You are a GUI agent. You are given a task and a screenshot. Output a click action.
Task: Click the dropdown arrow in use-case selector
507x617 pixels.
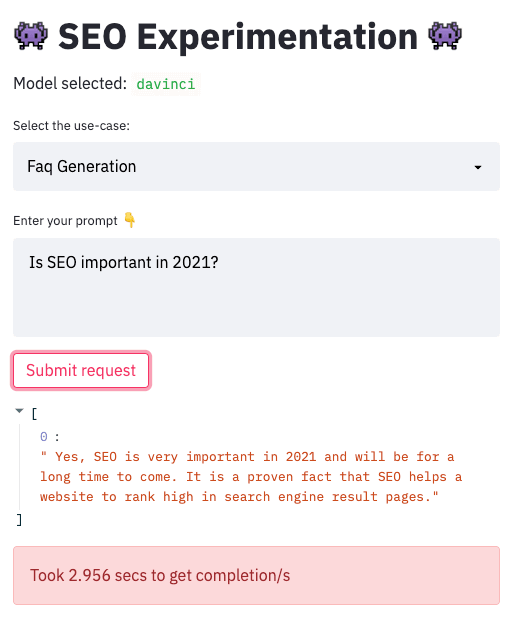478,167
